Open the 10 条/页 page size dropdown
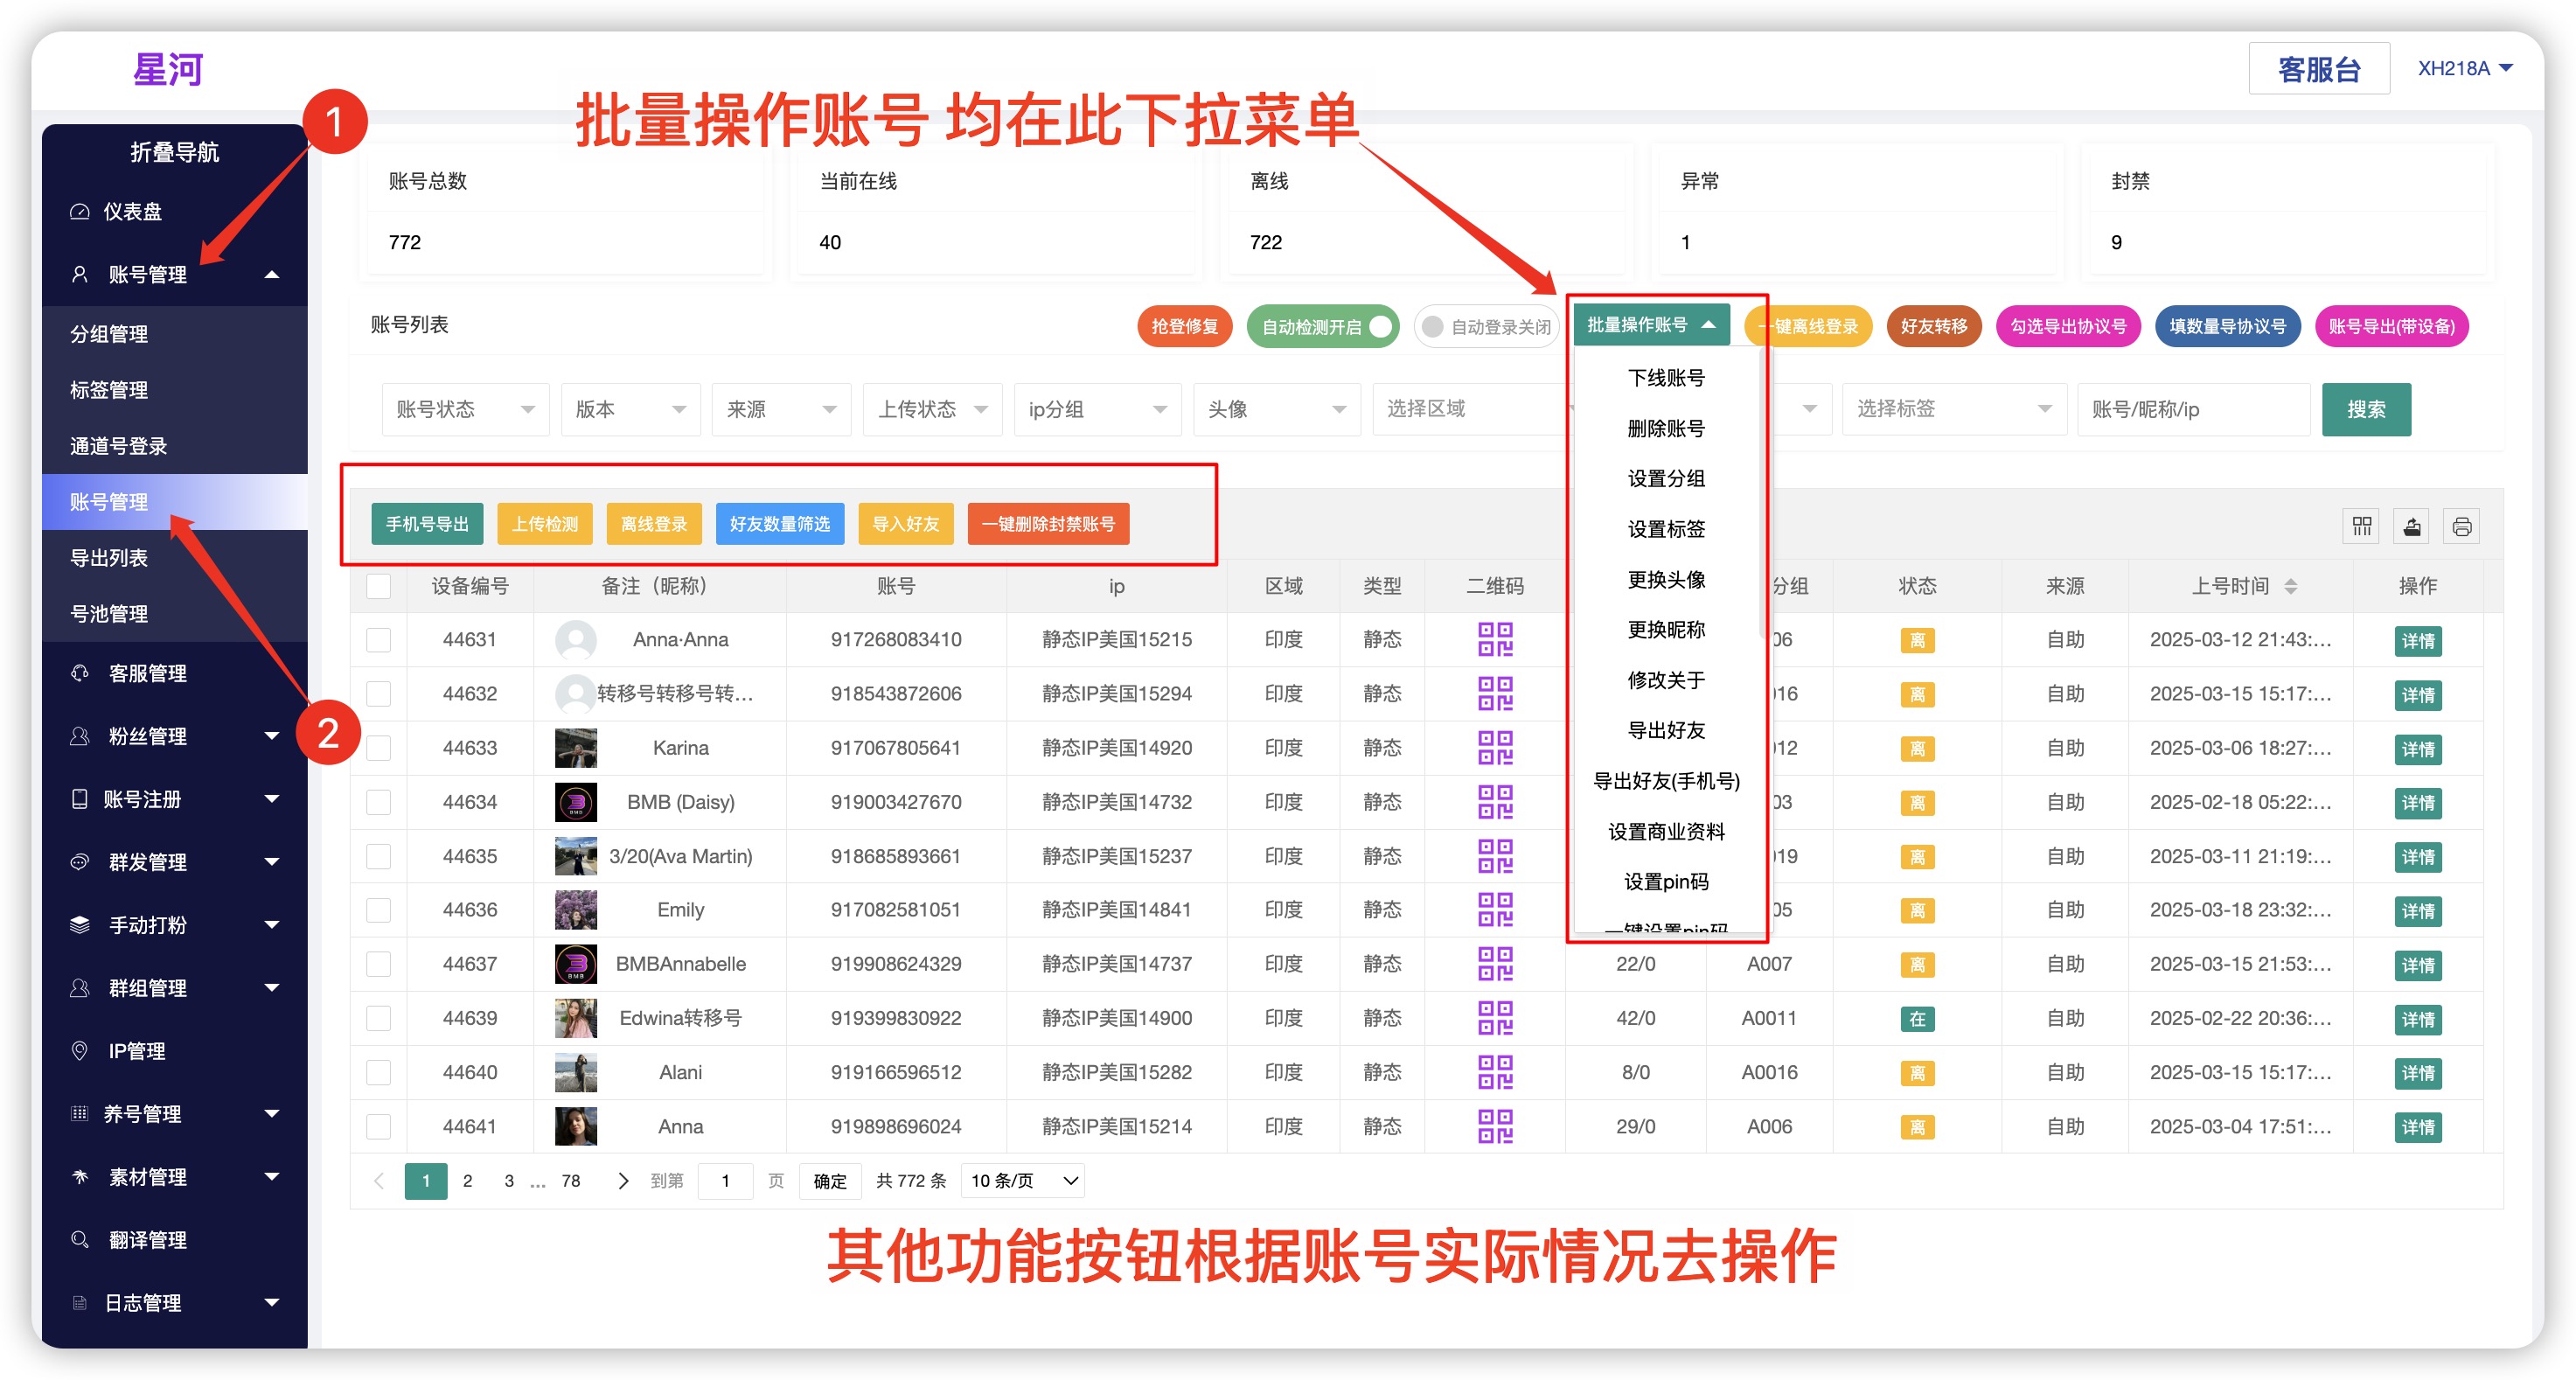The height and width of the screenshot is (1380, 2576). (x=1023, y=1181)
